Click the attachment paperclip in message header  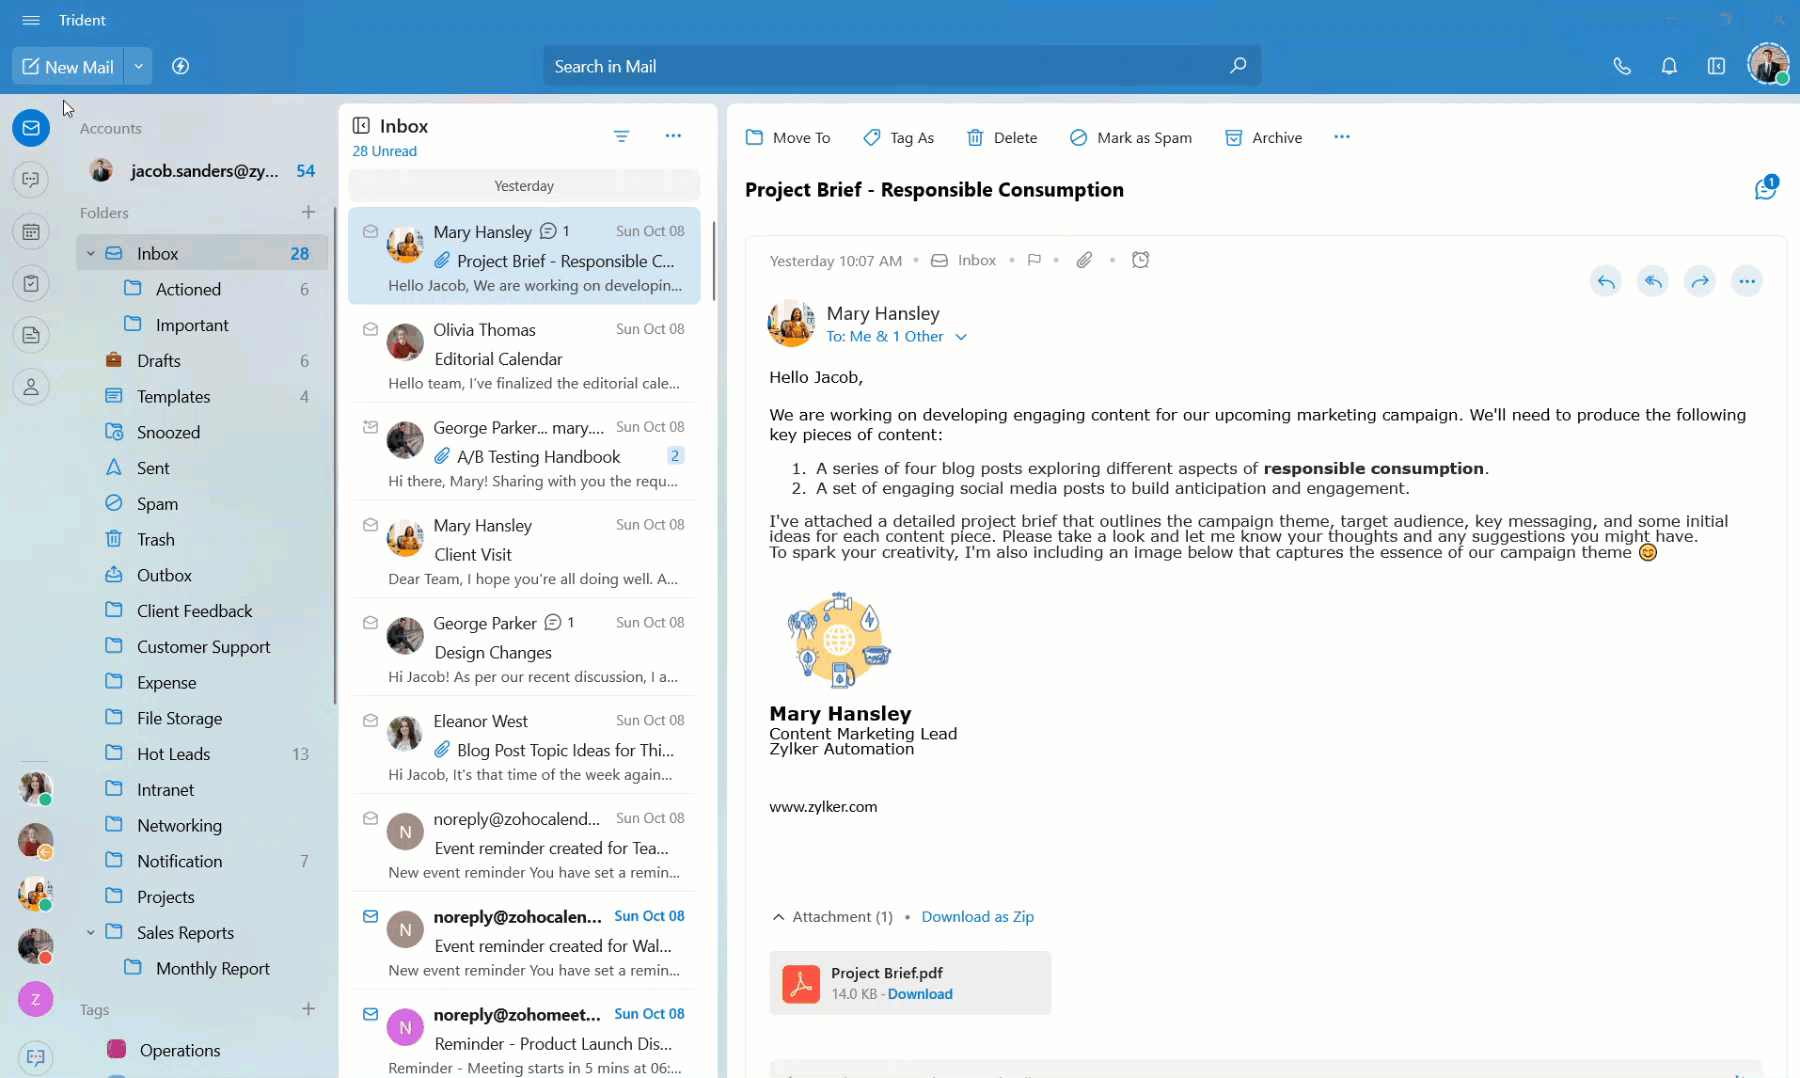click(x=1084, y=260)
